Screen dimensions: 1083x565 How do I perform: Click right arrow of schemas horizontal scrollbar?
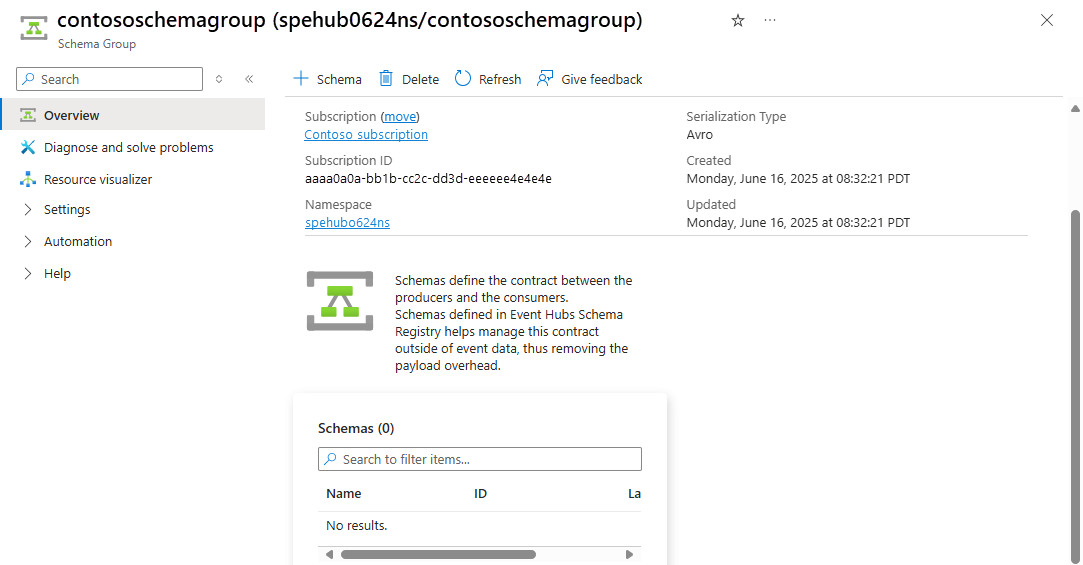coord(629,554)
